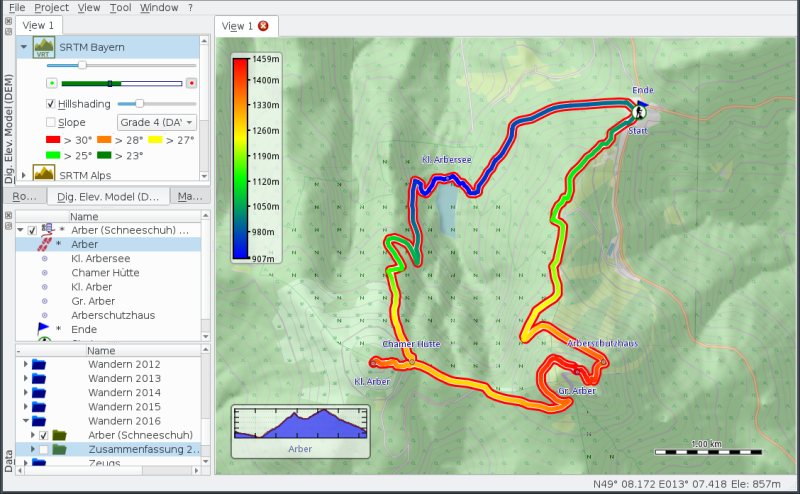Viewport: 800px width, 494px height.
Task: Expand the Wandern 2013 folder
Action: (26, 379)
